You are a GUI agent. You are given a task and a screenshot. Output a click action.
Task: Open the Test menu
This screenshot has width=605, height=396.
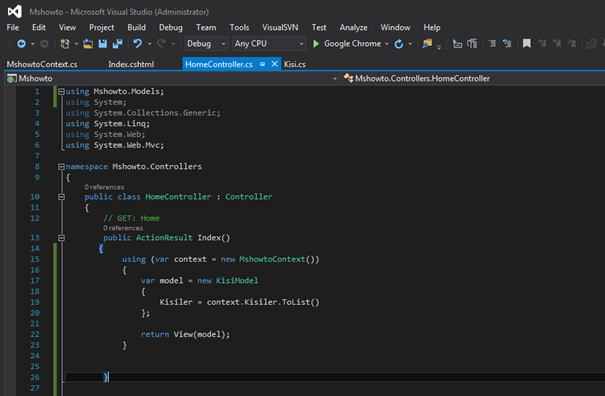pyautogui.click(x=319, y=27)
